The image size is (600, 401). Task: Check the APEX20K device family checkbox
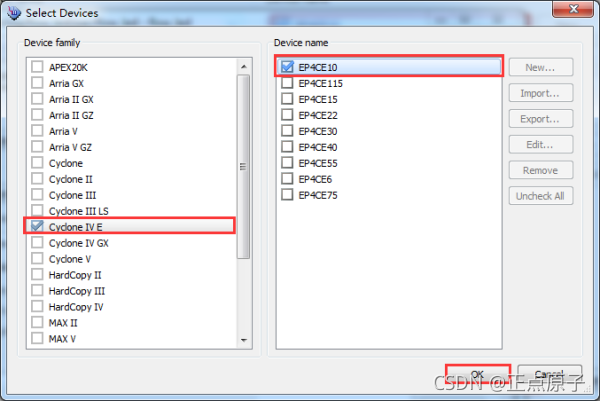point(37,67)
